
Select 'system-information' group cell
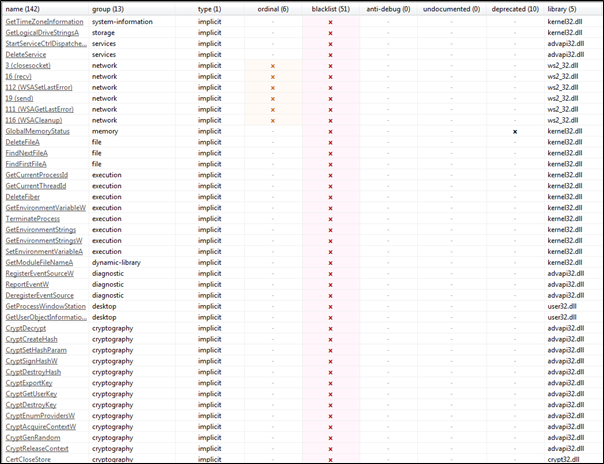tap(122, 22)
